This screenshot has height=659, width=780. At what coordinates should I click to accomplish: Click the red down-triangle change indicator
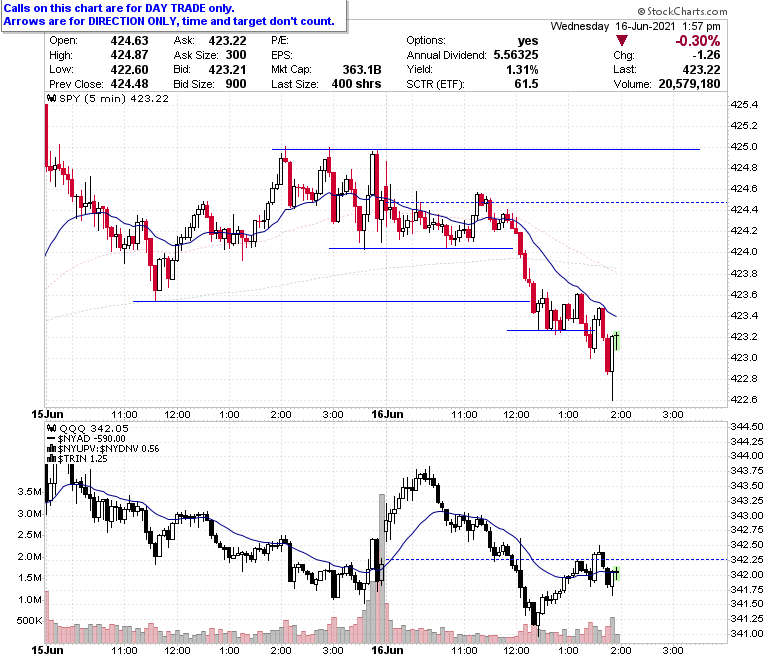click(621, 40)
